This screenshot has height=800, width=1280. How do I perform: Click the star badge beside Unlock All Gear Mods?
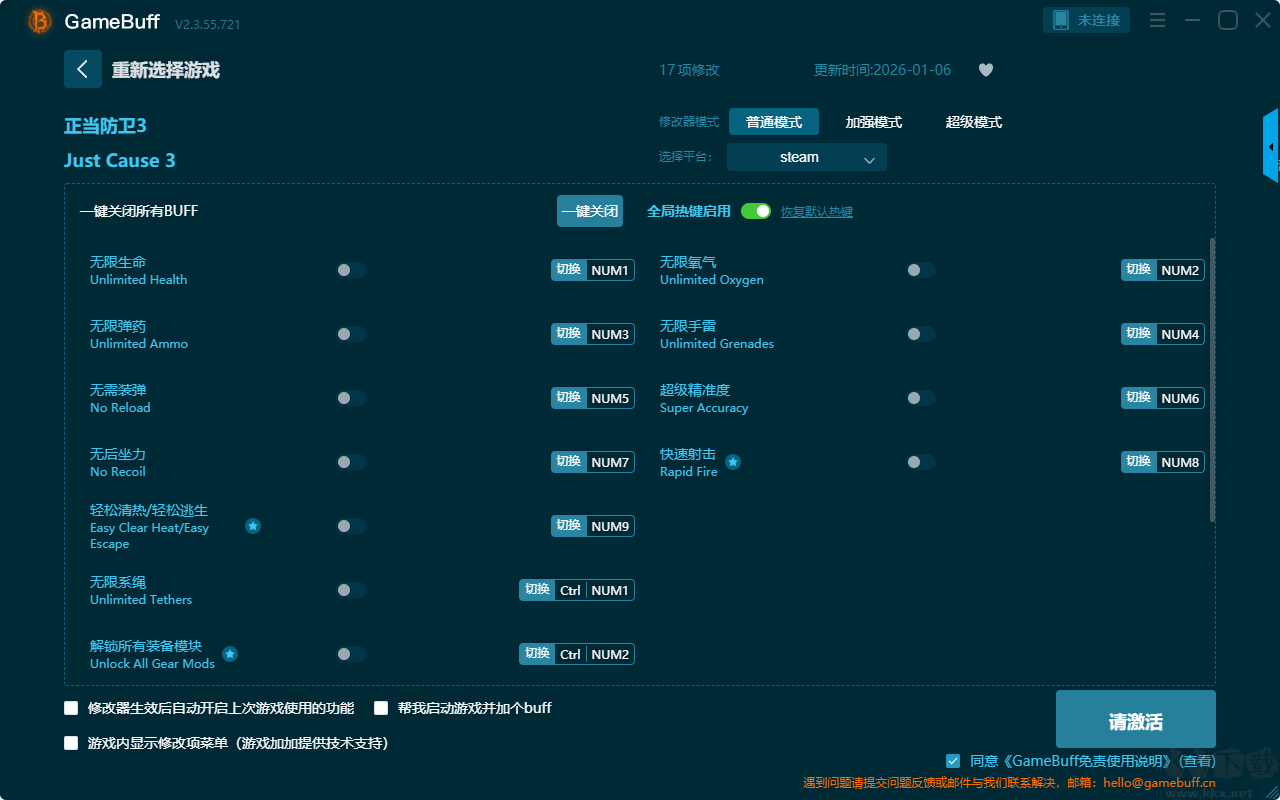[230, 654]
